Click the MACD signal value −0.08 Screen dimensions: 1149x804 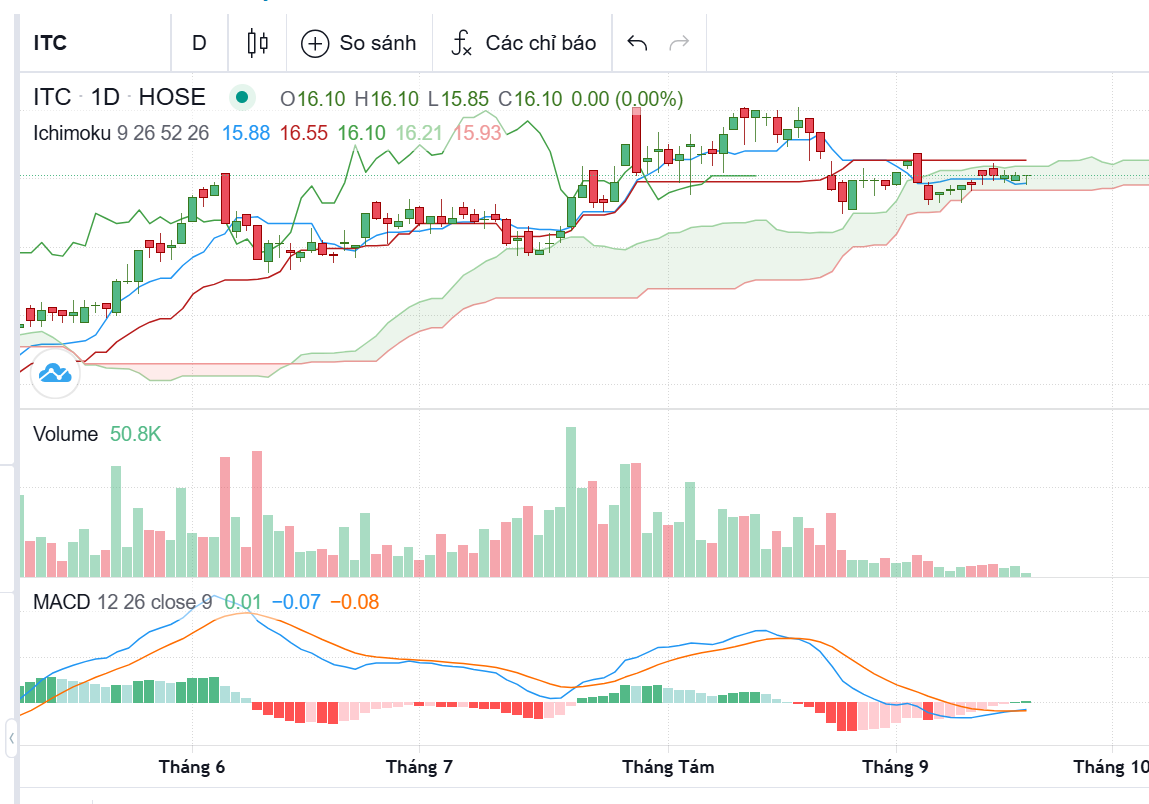pyautogui.click(x=355, y=602)
